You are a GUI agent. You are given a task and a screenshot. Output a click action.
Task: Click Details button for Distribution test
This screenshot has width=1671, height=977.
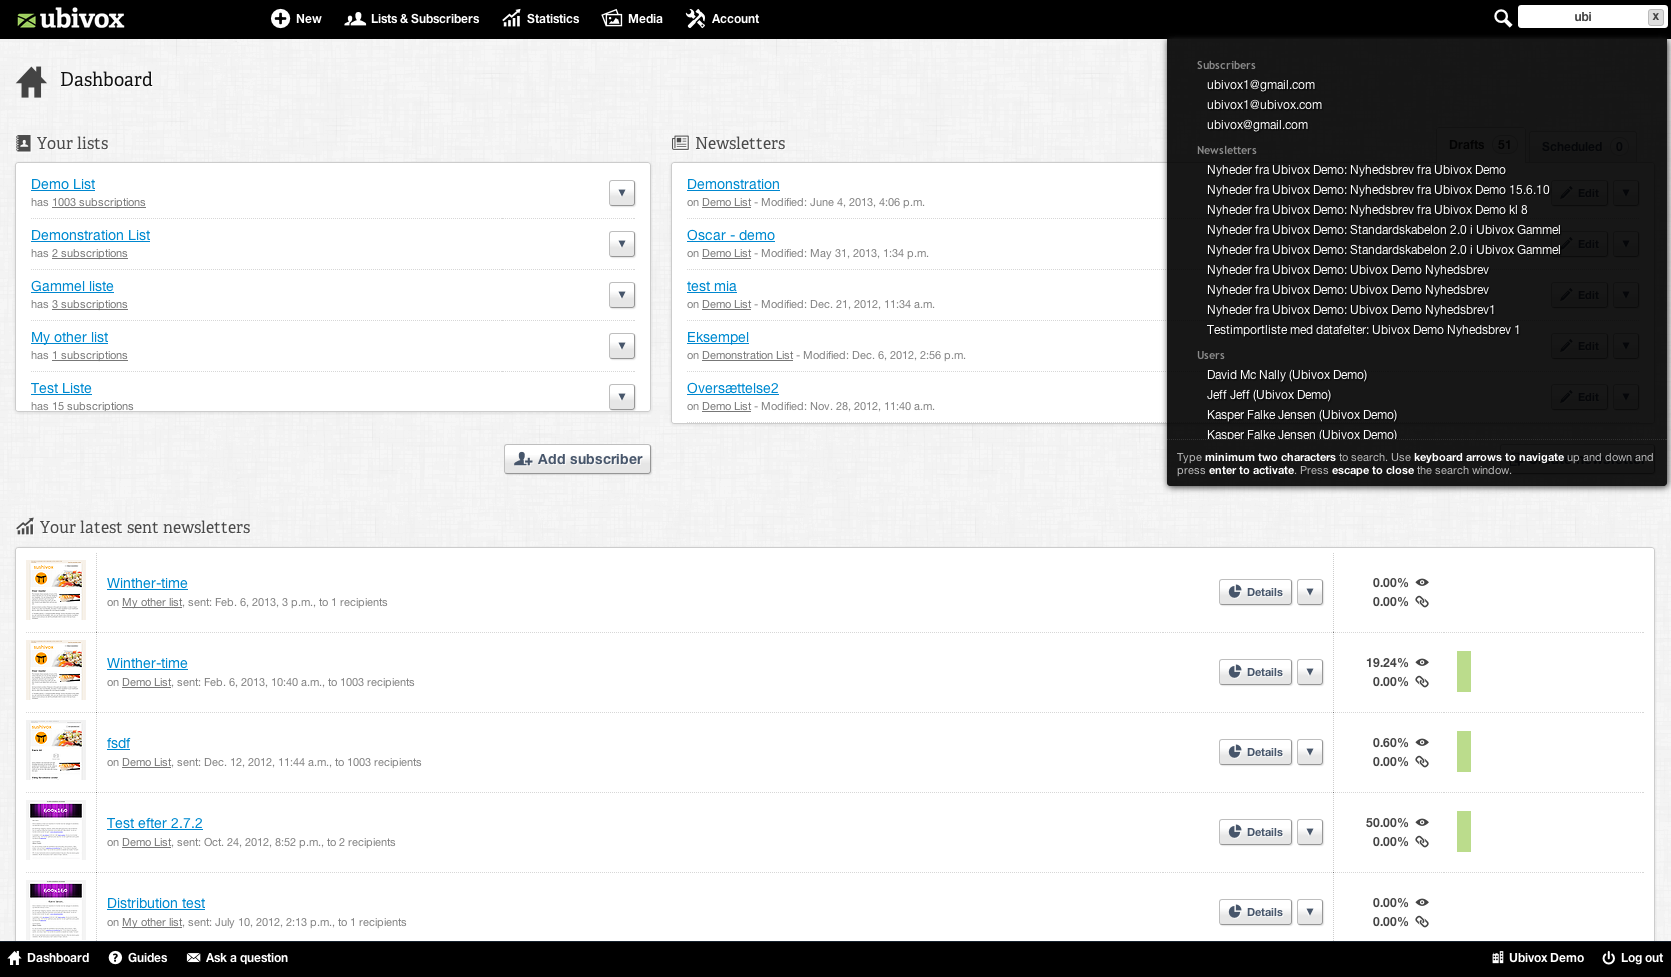pos(1255,912)
